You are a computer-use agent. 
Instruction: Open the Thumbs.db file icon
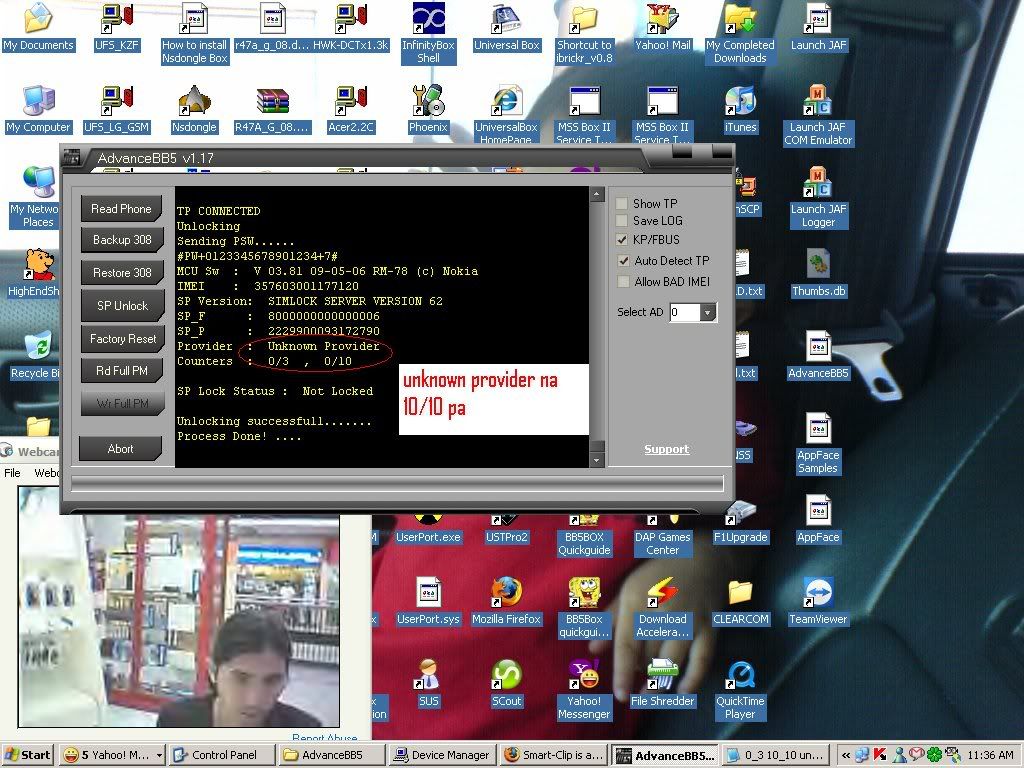[818, 274]
